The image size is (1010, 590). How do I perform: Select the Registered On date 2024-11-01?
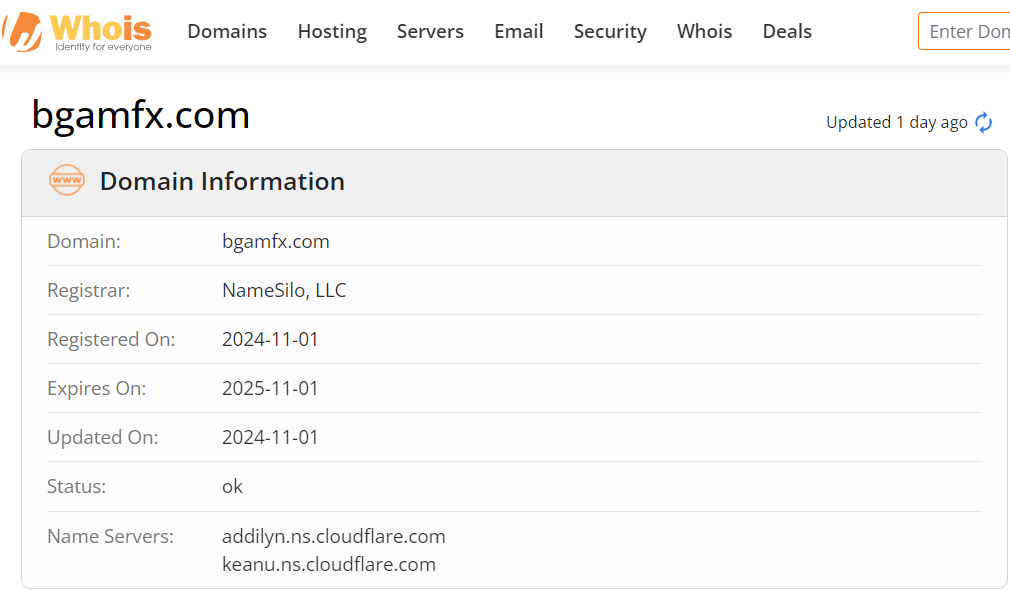click(x=270, y=339)
